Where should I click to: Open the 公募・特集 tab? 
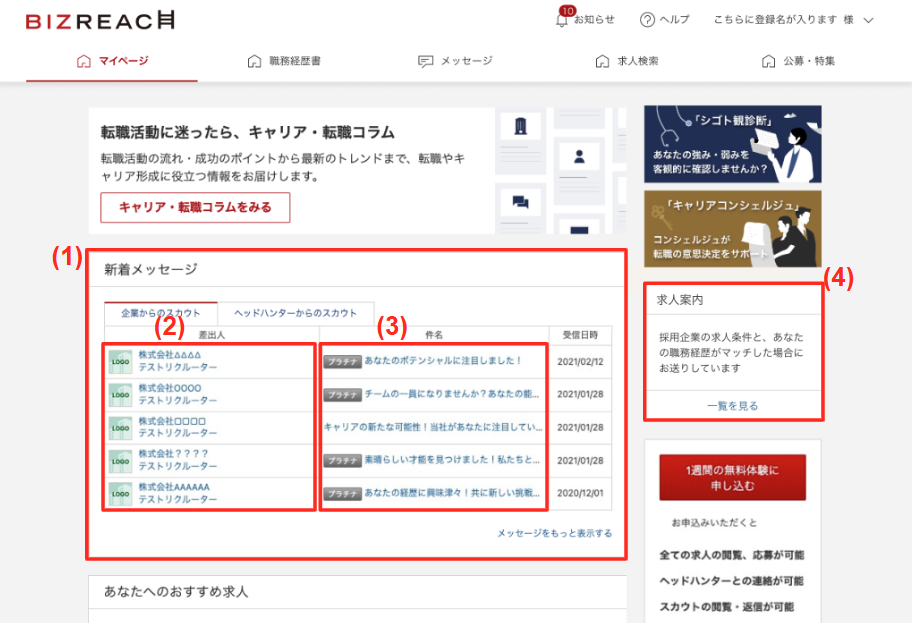[x=799, y=61]
